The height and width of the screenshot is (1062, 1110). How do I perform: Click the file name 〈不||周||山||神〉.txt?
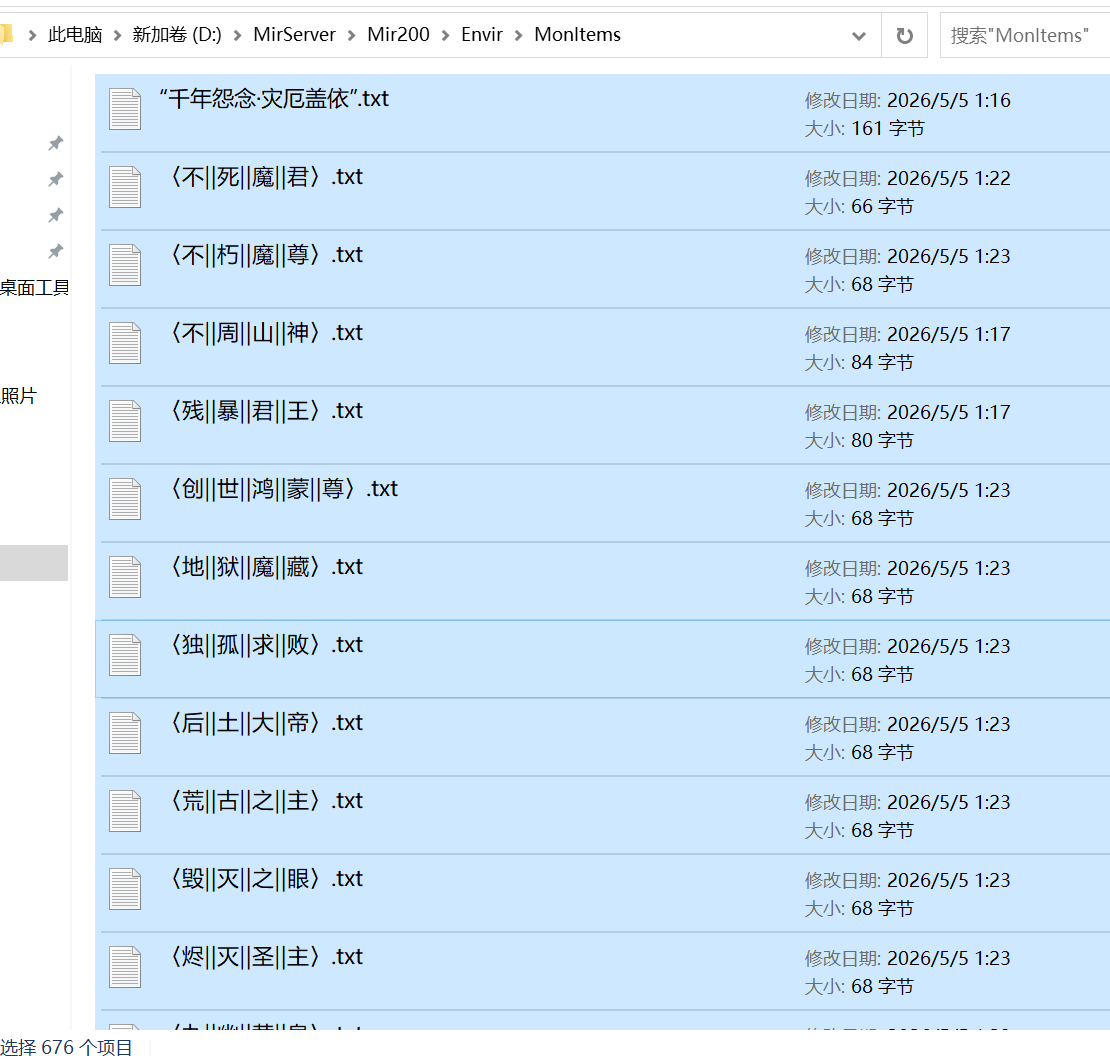[265, 333]
